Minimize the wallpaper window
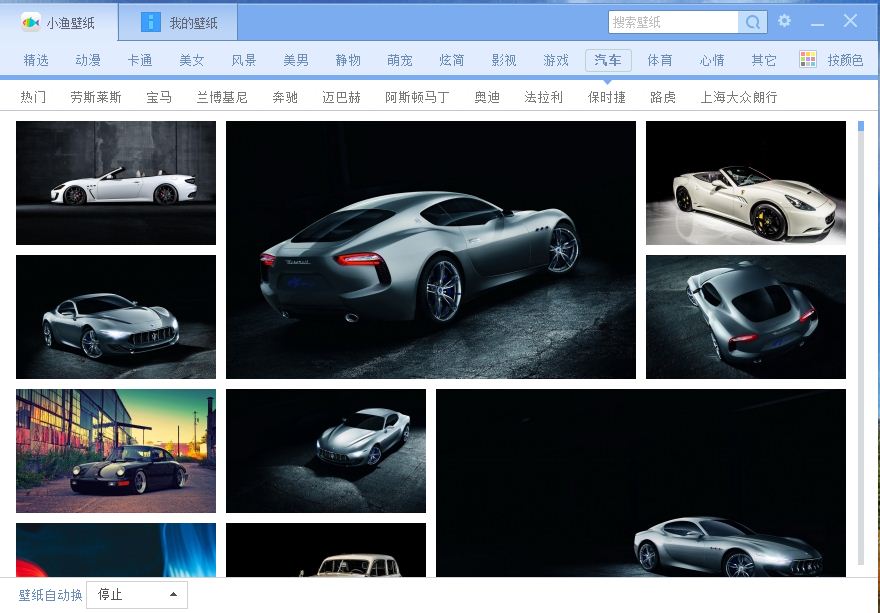Viewport: 880px width, 613px height. pos(818,22)
